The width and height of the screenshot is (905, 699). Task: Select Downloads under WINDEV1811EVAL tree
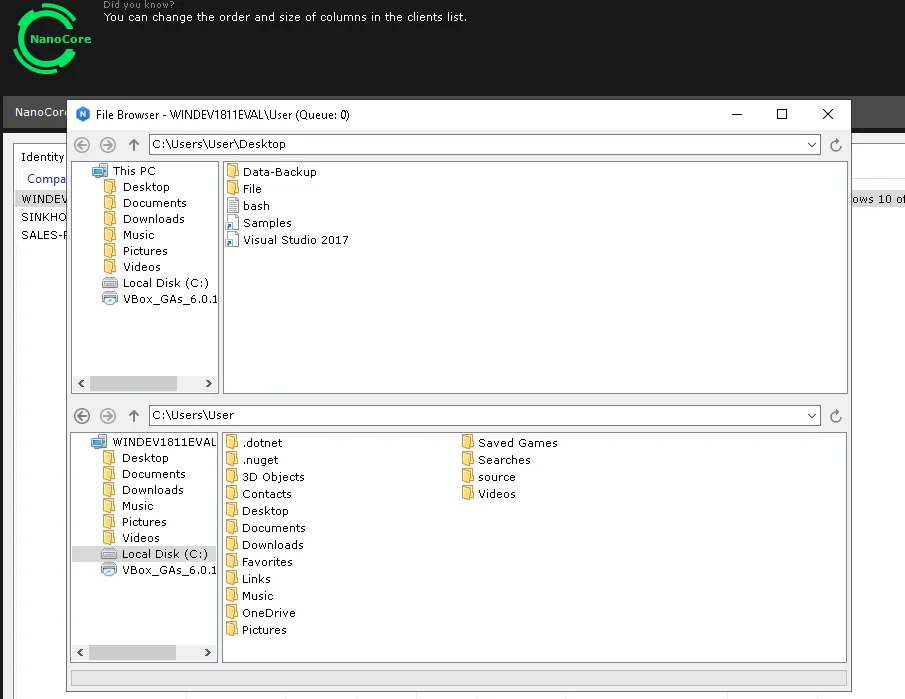pyautogui.click(x=143, y=490)
